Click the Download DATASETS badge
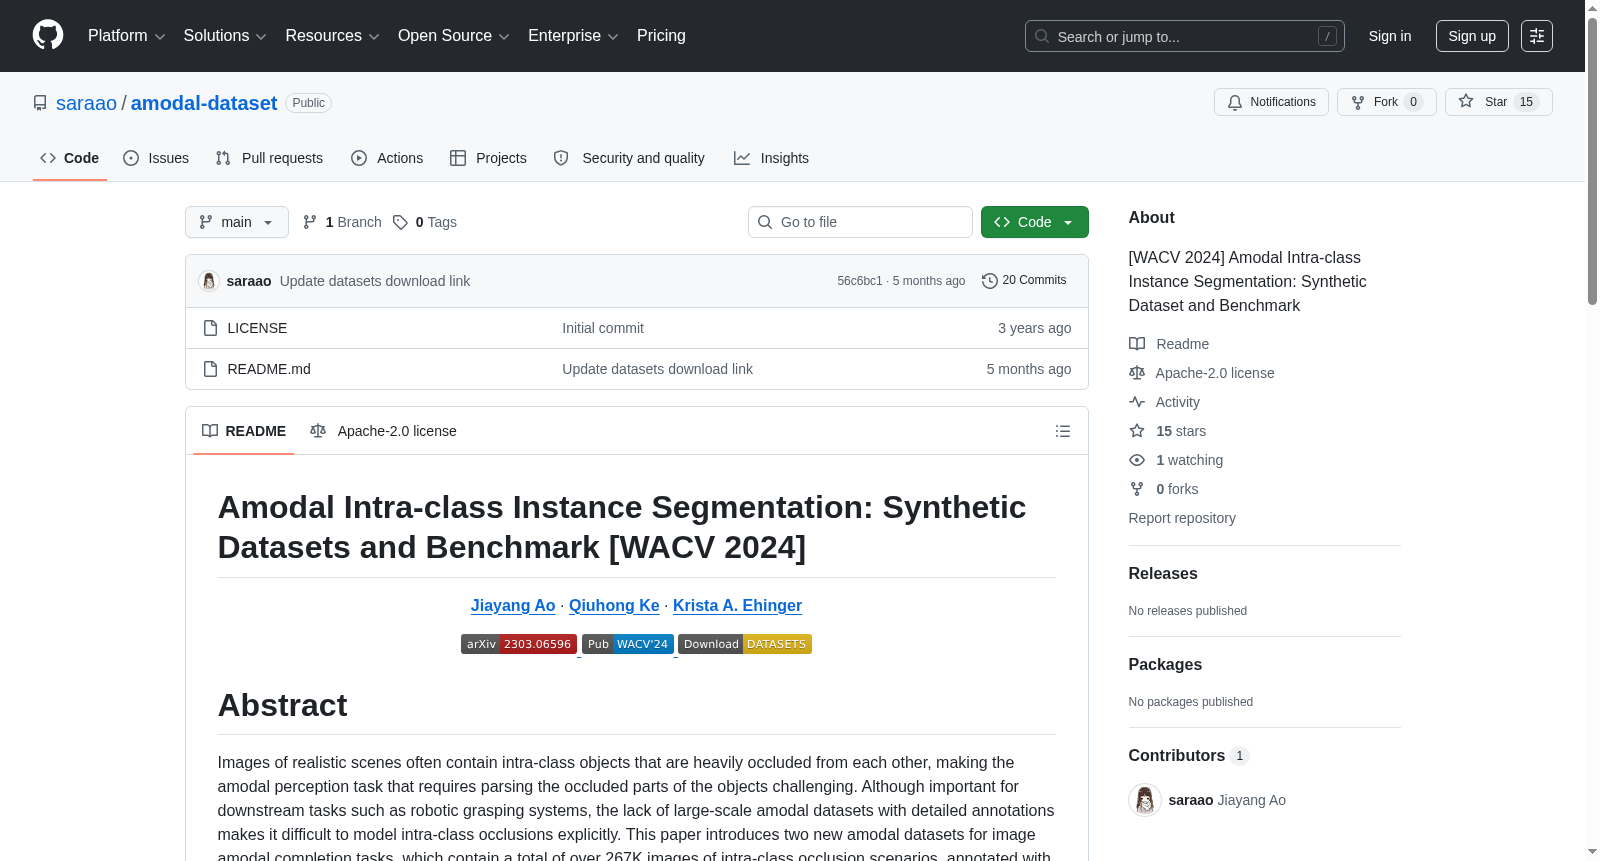 pos(745,644)
